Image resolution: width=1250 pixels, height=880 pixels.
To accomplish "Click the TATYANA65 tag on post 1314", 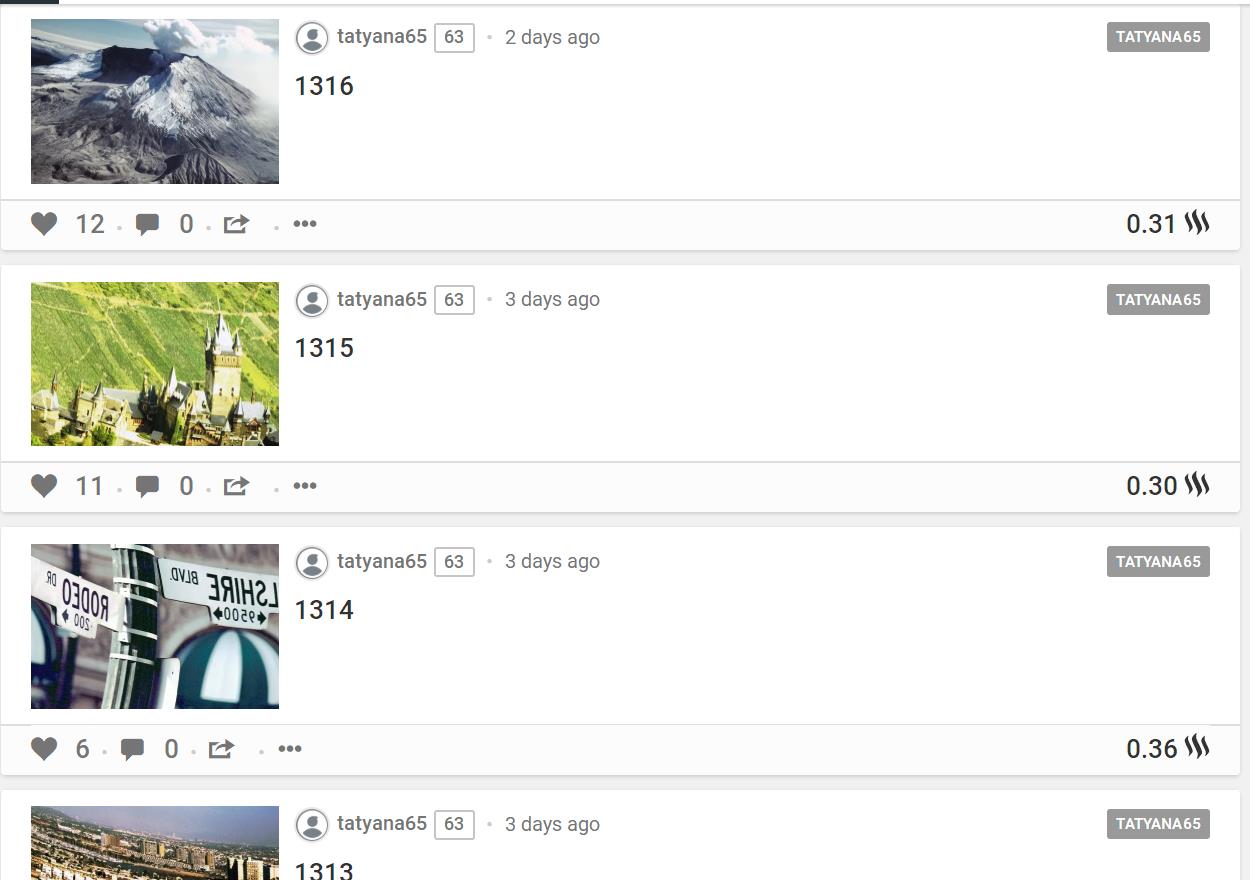I will point(1158,561).
